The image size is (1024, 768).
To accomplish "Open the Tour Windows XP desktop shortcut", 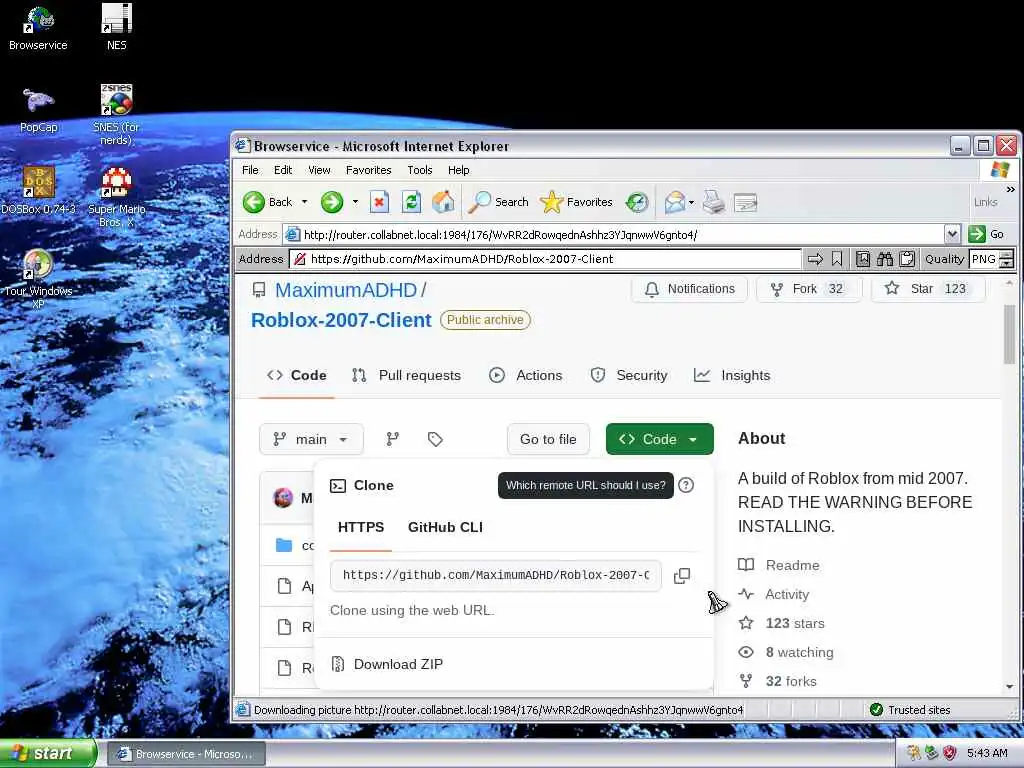I will click(x=39, y=278).
